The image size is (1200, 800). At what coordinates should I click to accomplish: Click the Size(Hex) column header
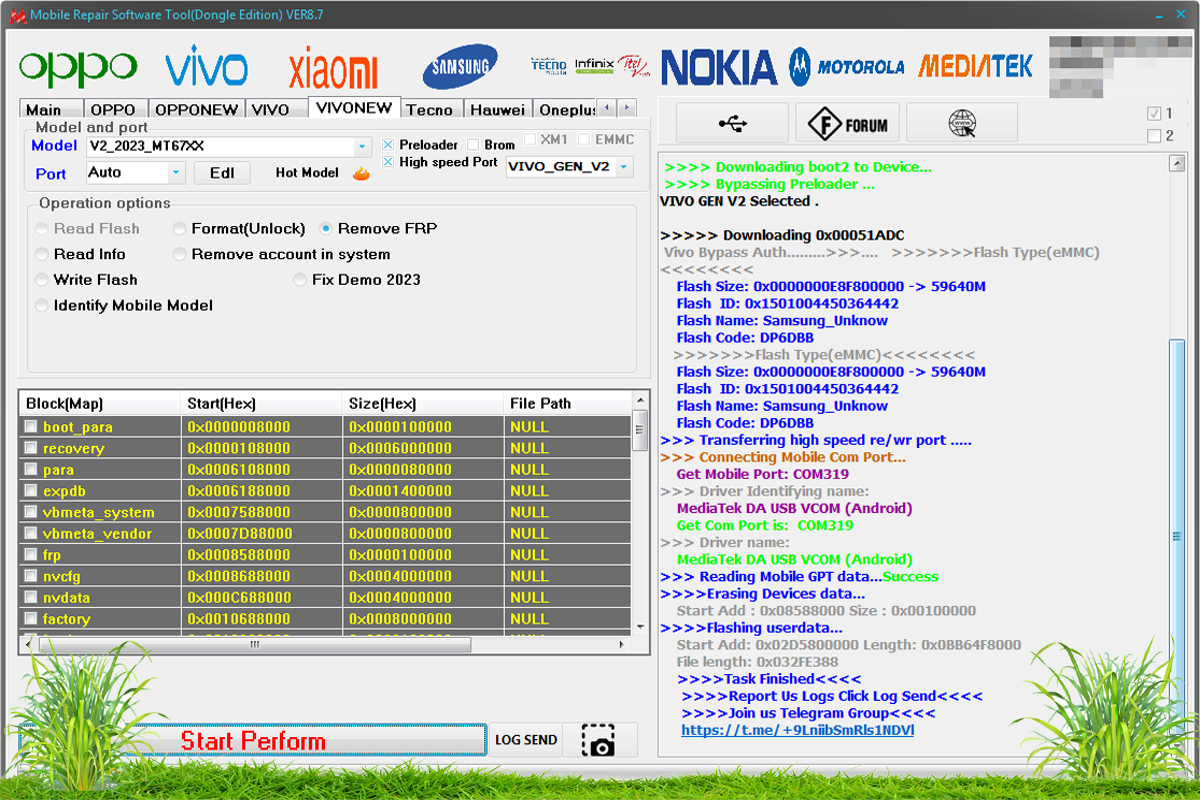point(422,403)
